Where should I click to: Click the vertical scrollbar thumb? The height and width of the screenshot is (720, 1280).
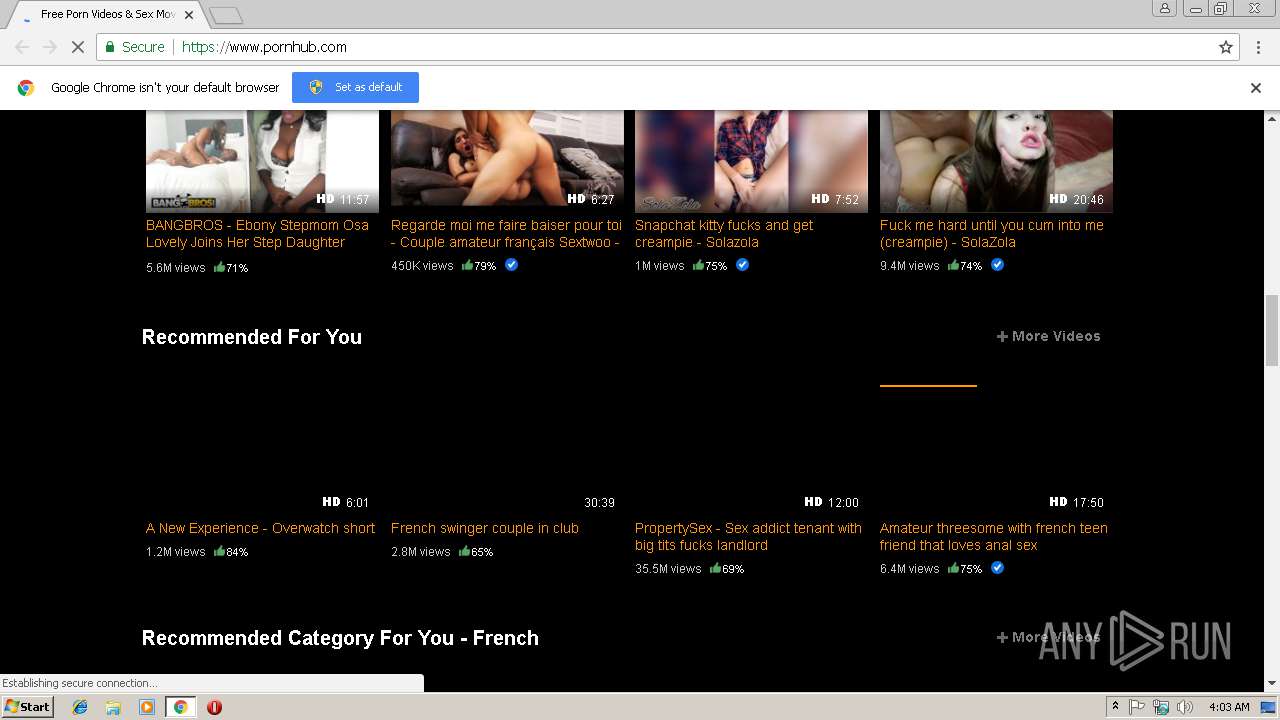coord(1271,331)
